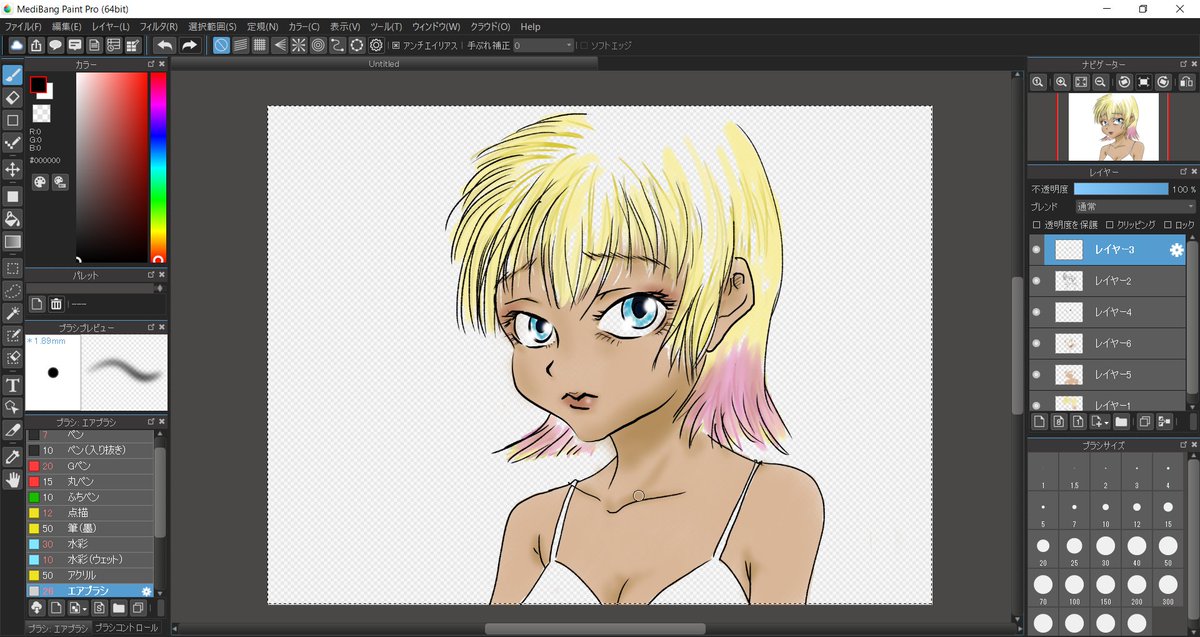
Task: Delete palette color with trash icon
Action: (x=56, y=304)
